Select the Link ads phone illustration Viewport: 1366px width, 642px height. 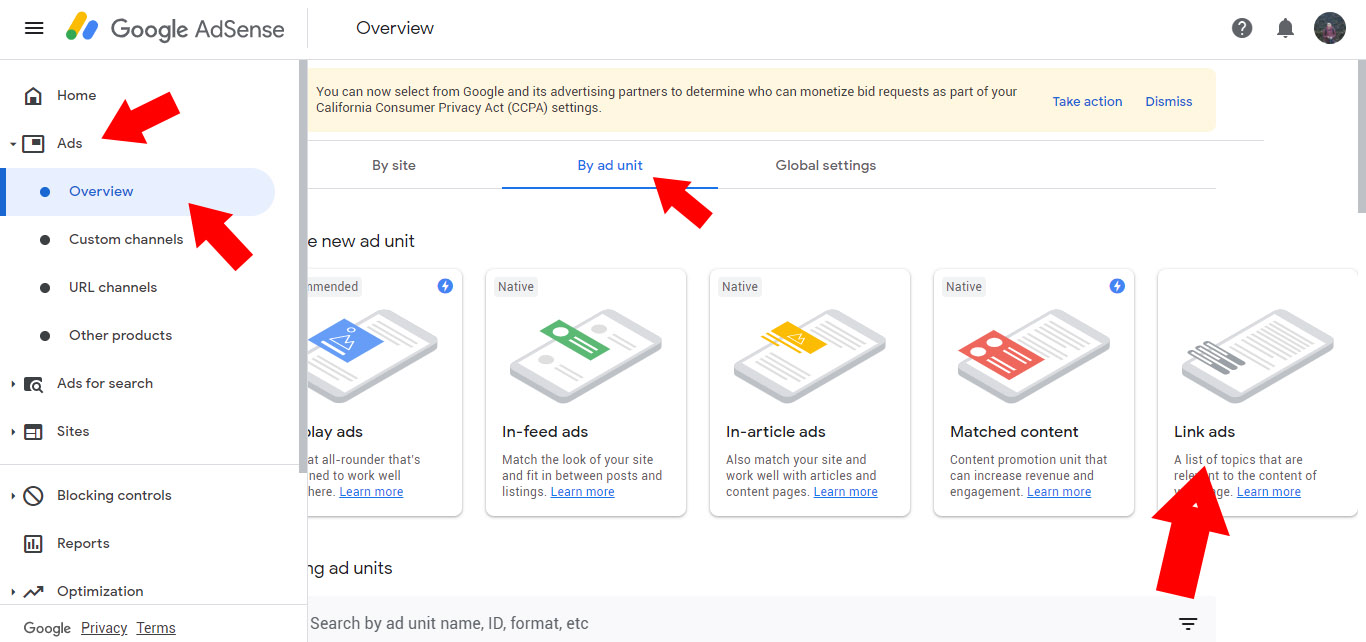tap(1258, 355)
